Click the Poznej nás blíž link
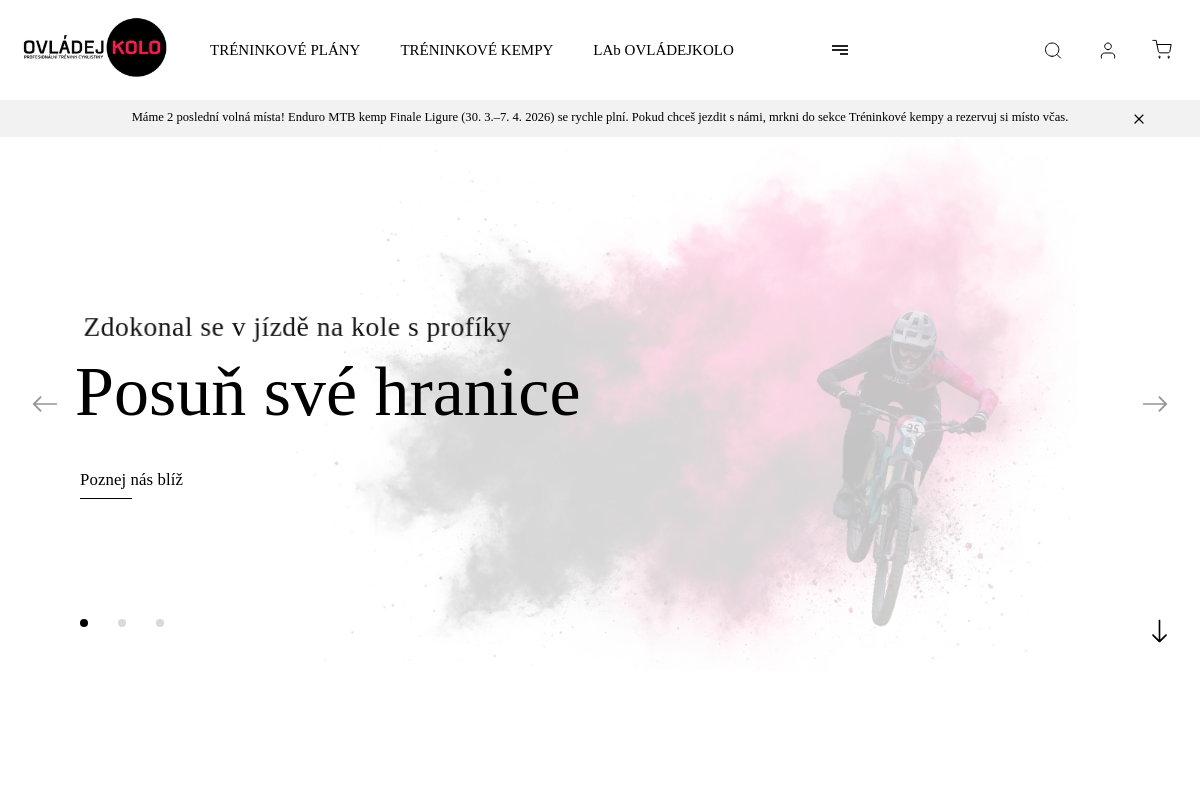Image resolution: width=1200 pixels, height=800 pixels. [x=131, y=480]
